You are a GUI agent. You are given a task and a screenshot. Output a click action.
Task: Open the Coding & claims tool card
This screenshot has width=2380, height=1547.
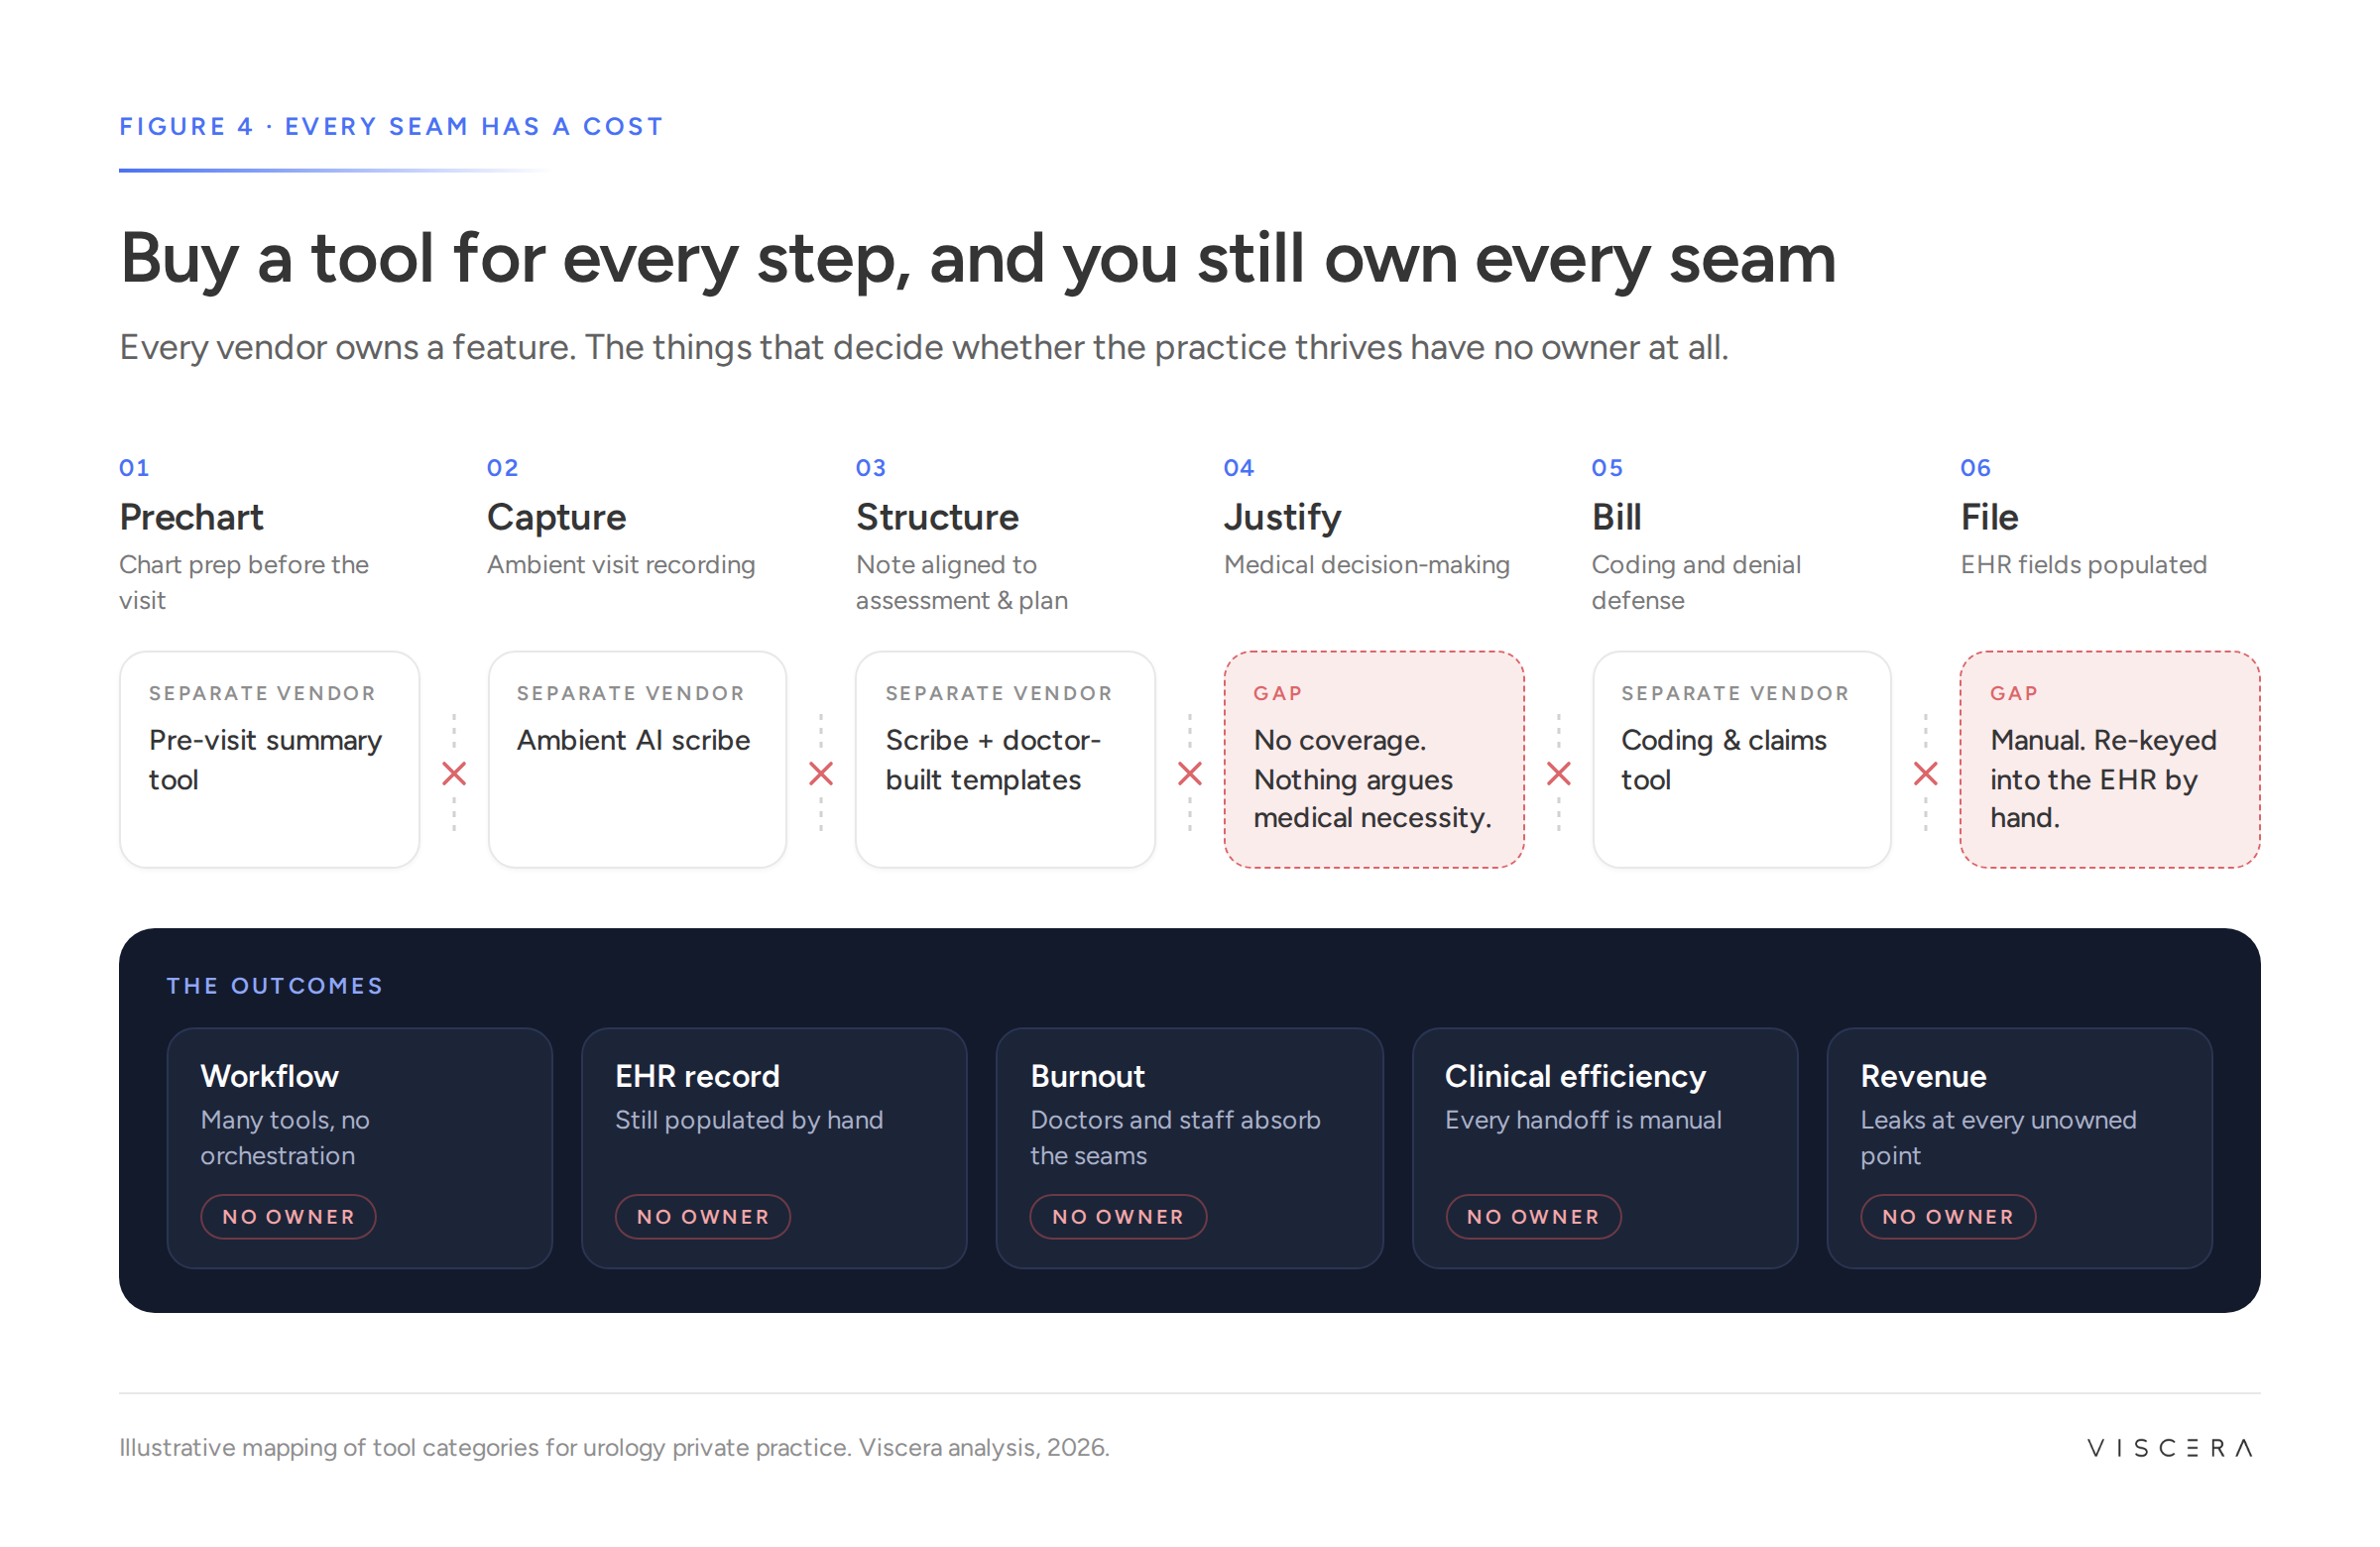[1742, 759]
